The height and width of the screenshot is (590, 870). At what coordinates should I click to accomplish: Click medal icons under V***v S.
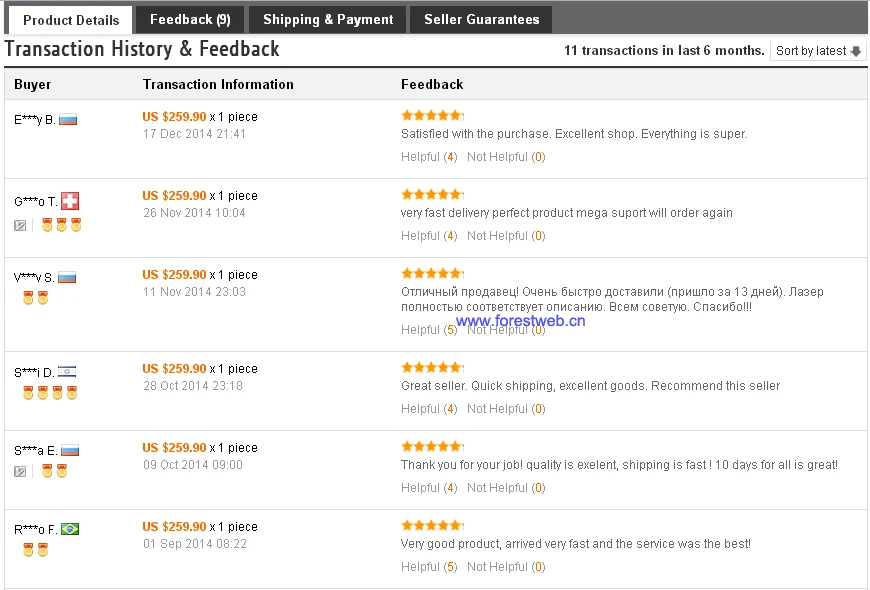pyautogui.click(x=36, y=298)
